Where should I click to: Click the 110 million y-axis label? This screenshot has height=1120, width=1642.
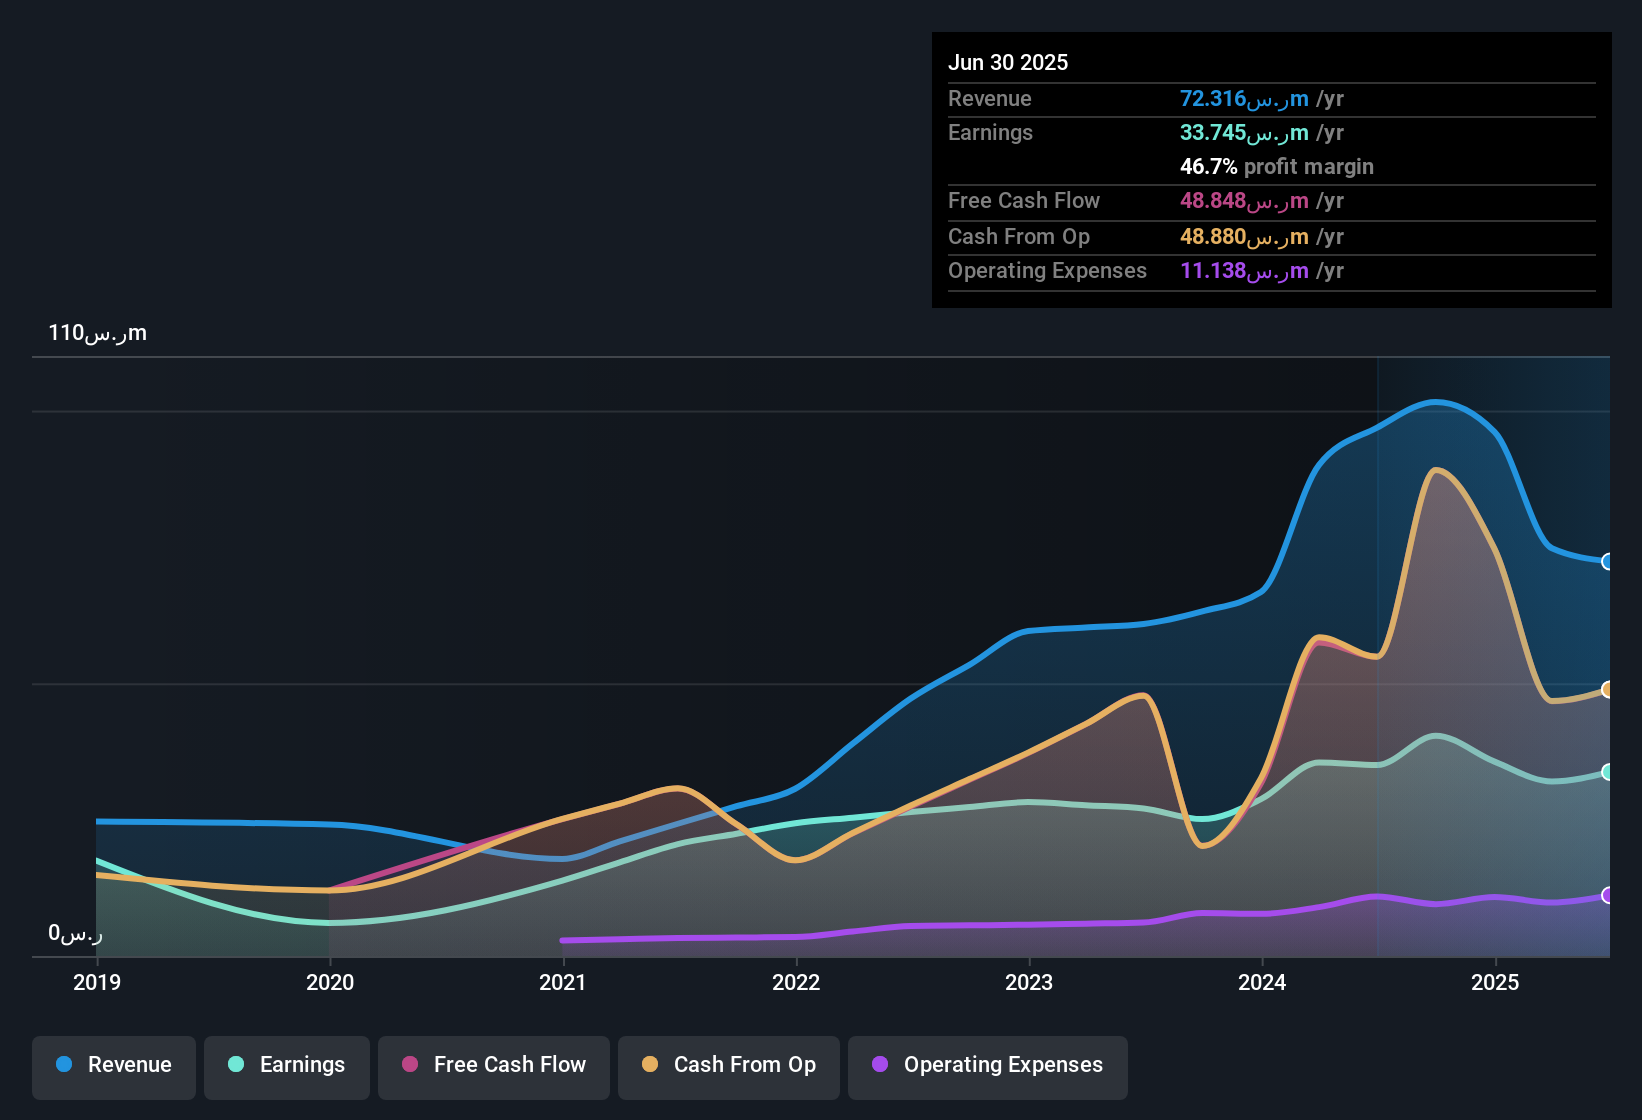pos(97,333)
